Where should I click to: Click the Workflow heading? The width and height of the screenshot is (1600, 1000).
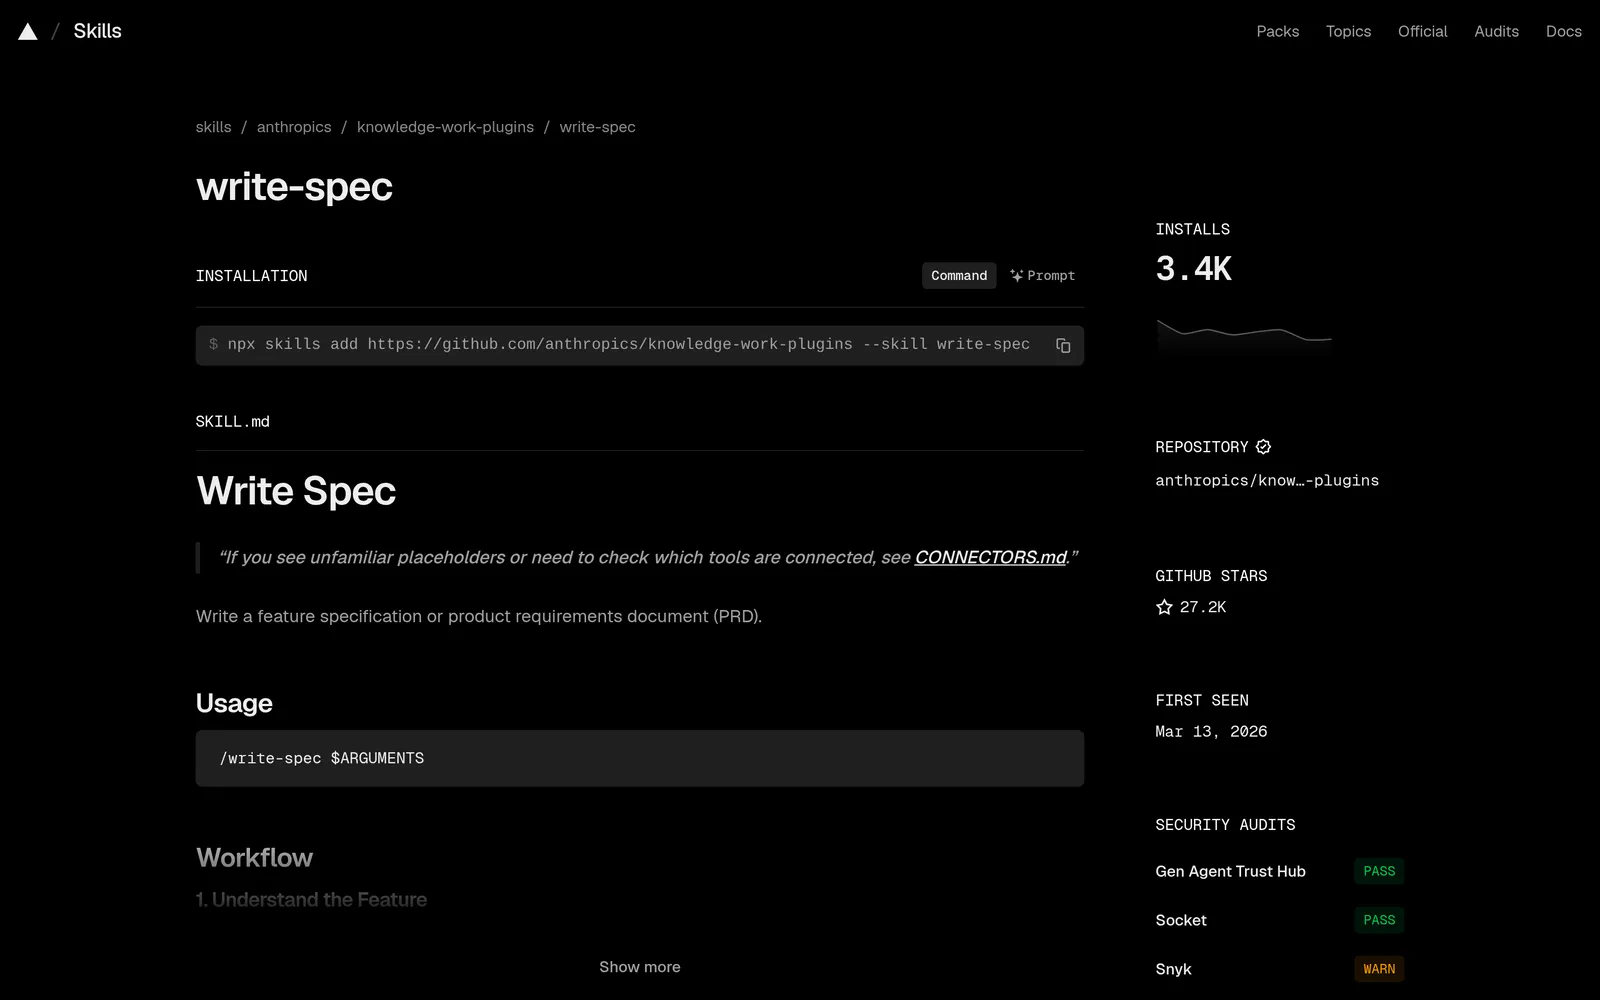[254, 858]
